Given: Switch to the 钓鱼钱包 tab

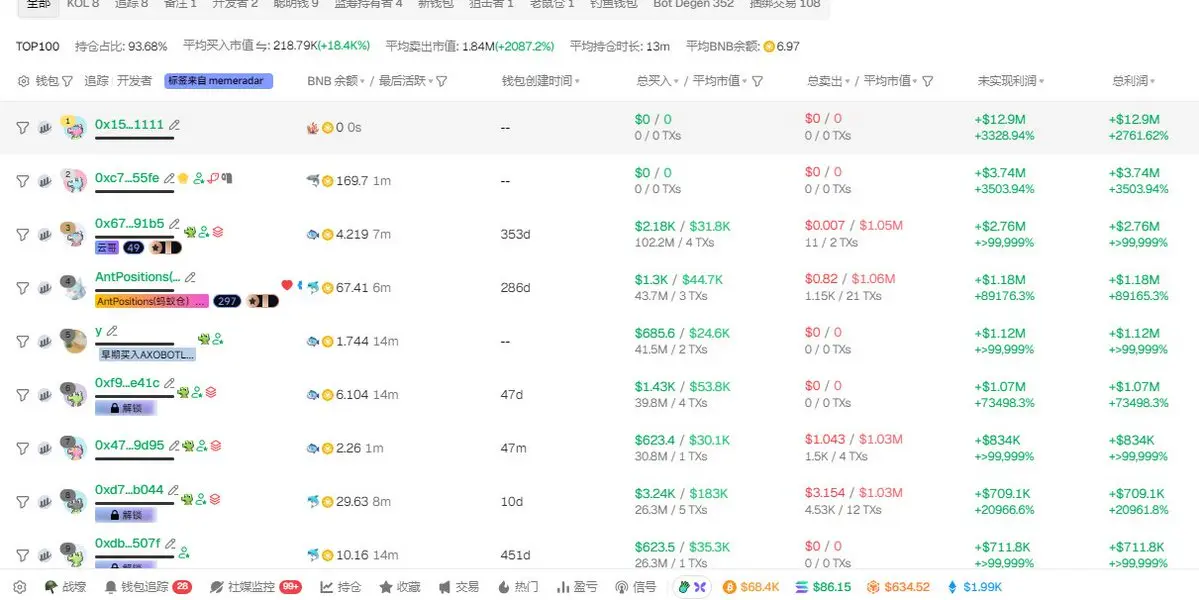Looking at the screenshot, I should coord(613,4).
